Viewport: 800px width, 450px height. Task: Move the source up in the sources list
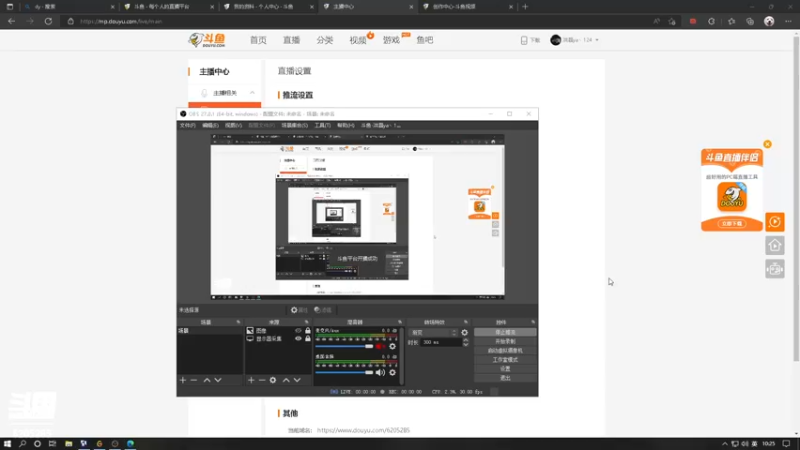(286, 380)
